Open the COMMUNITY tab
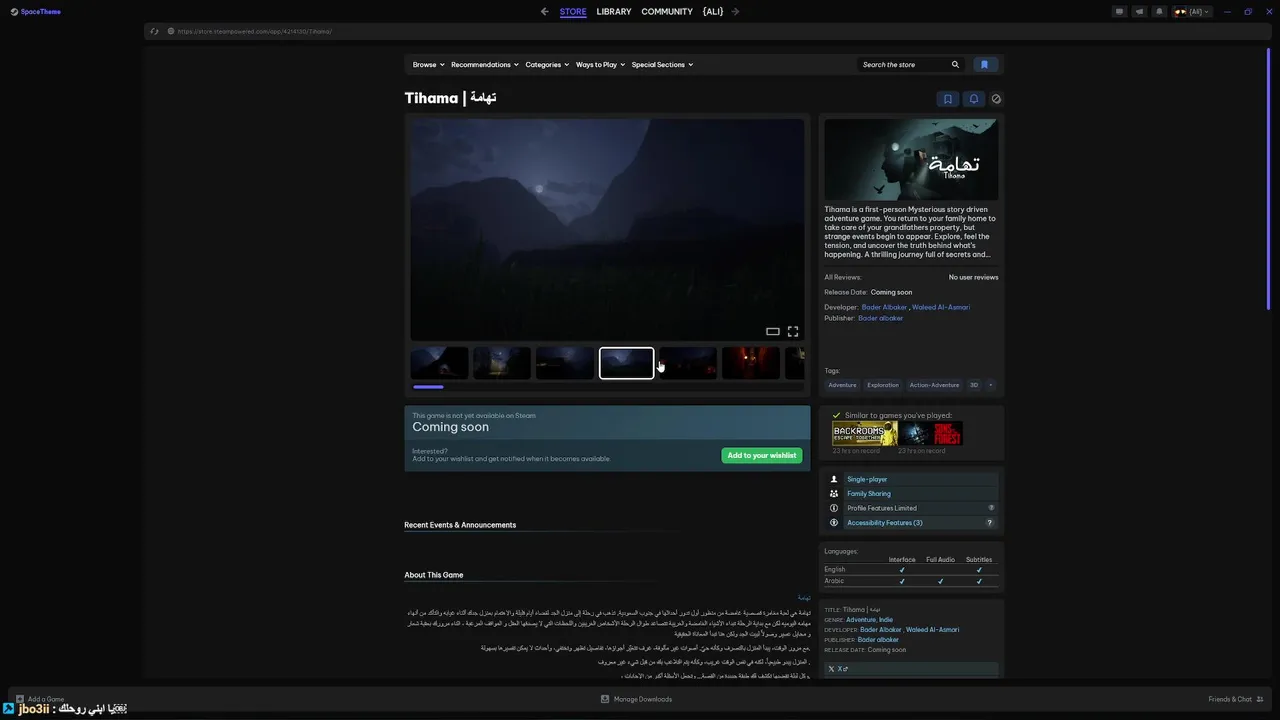 (x=667, y=12)
